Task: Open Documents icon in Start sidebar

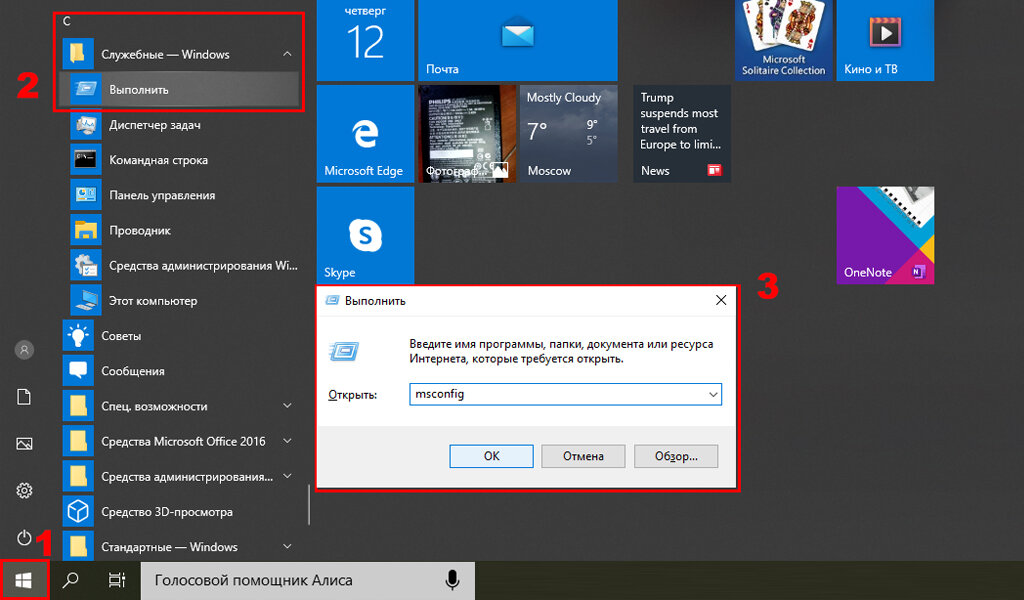Action: tap(24, 397)
